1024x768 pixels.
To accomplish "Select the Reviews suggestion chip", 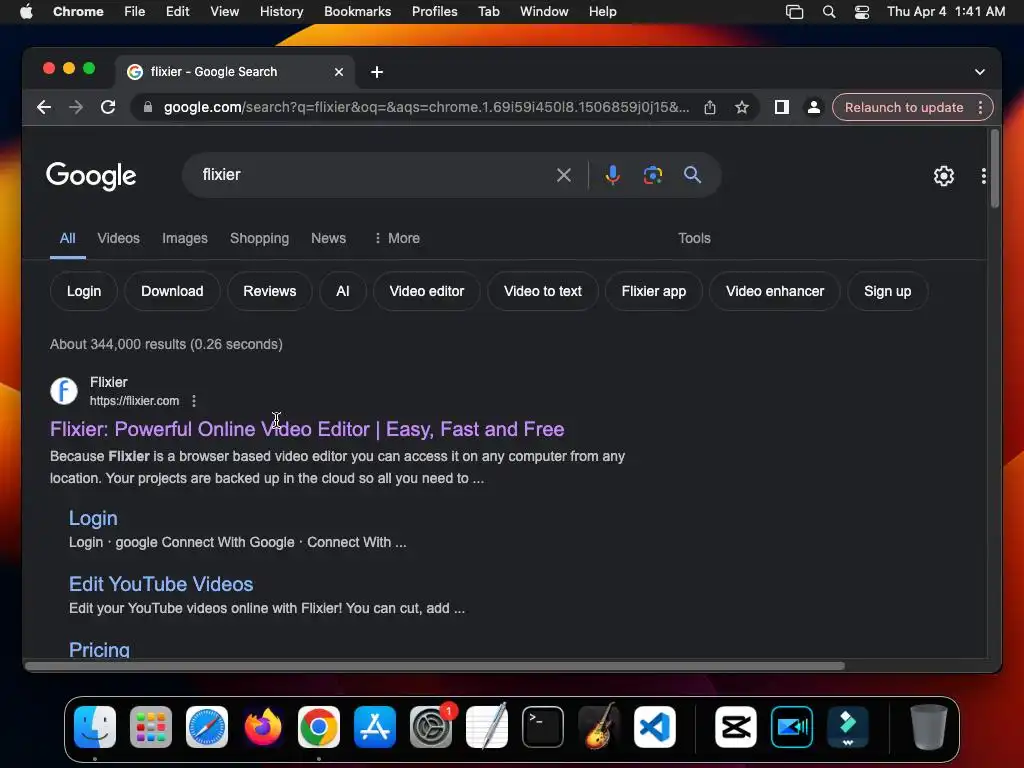I will [270, 291].
